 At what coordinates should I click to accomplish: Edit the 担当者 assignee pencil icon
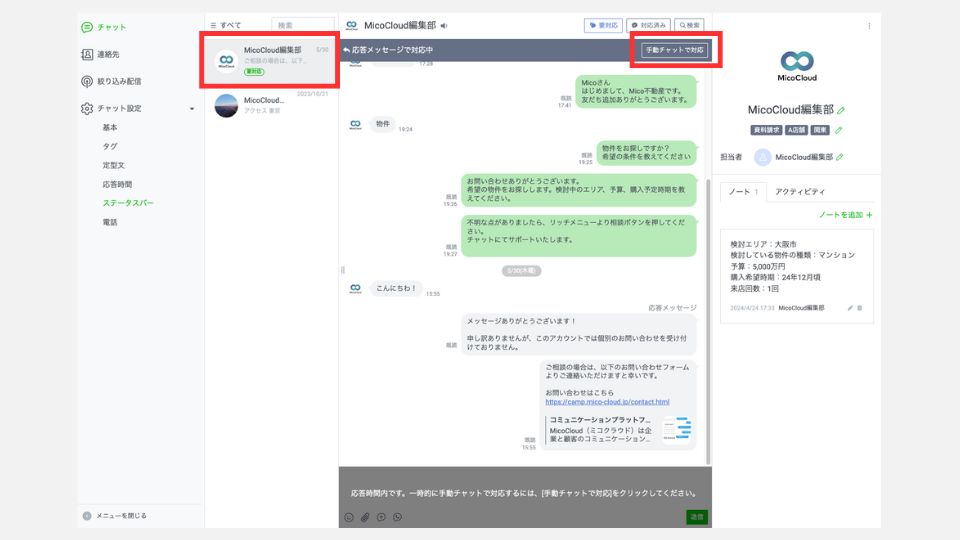[x=839, y=157]
